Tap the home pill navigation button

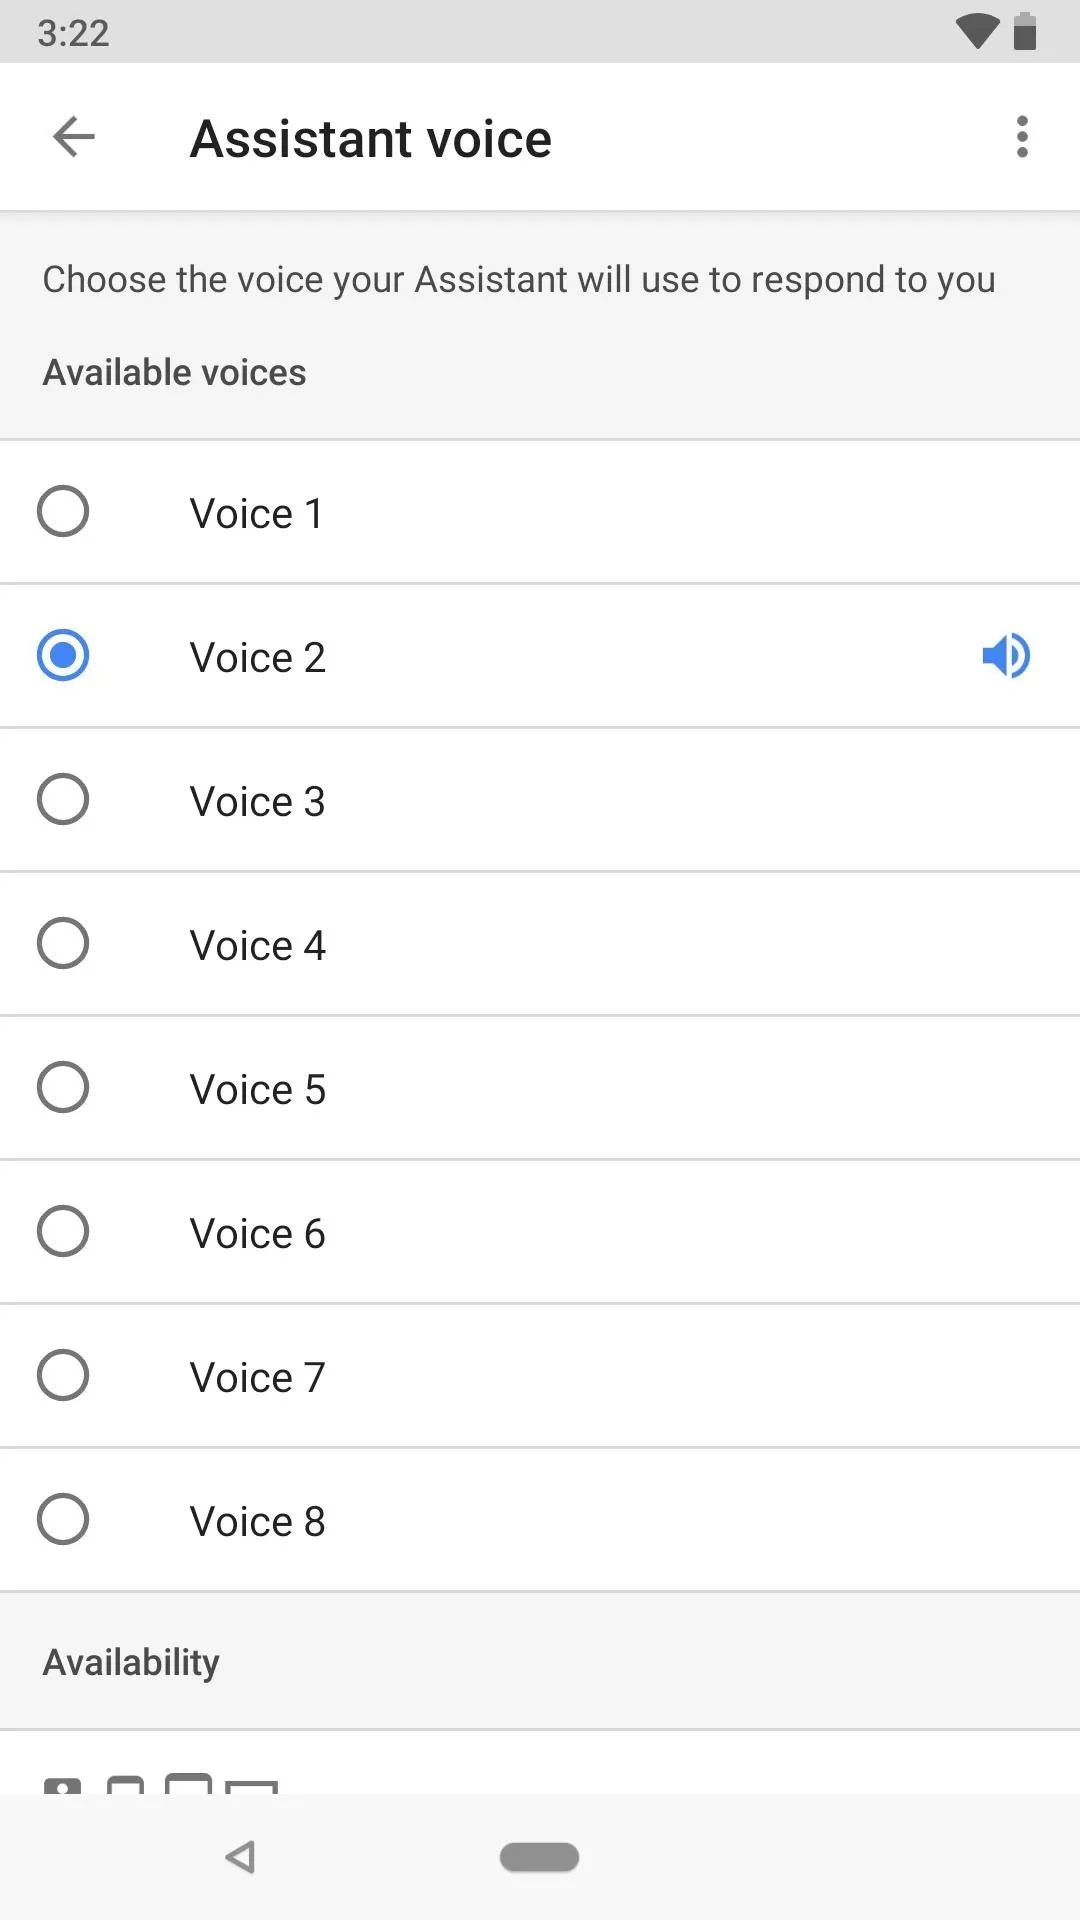click(539, 1857)
